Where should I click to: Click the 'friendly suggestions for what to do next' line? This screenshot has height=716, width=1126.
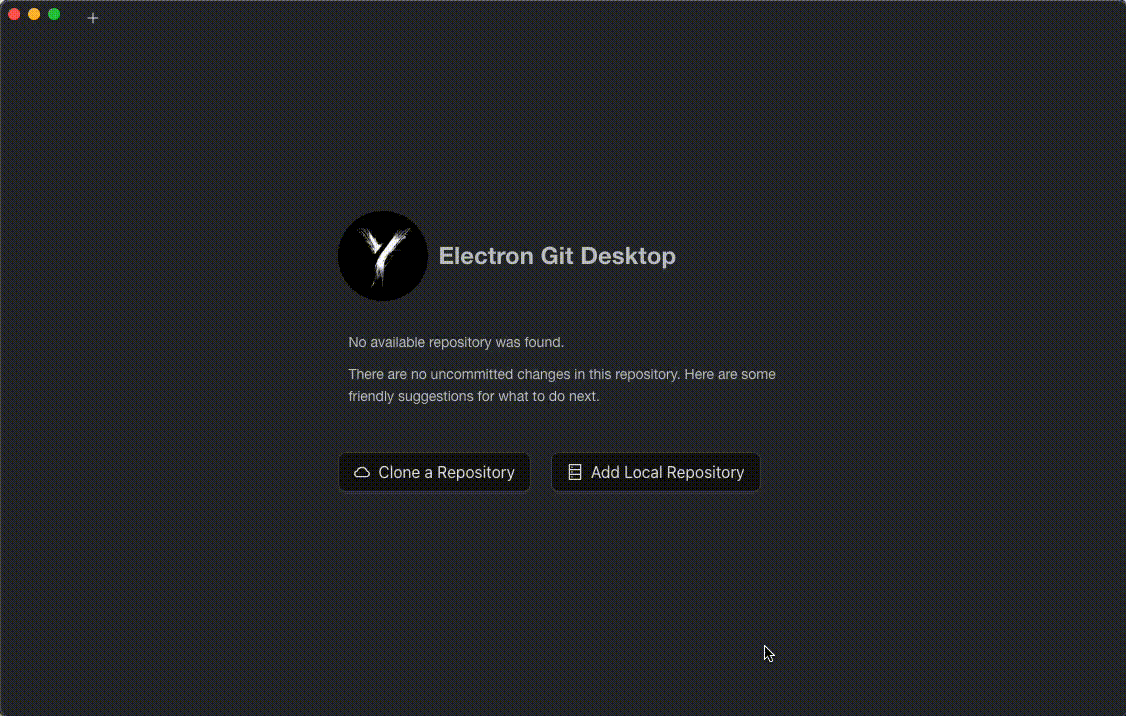click(473, 396)
